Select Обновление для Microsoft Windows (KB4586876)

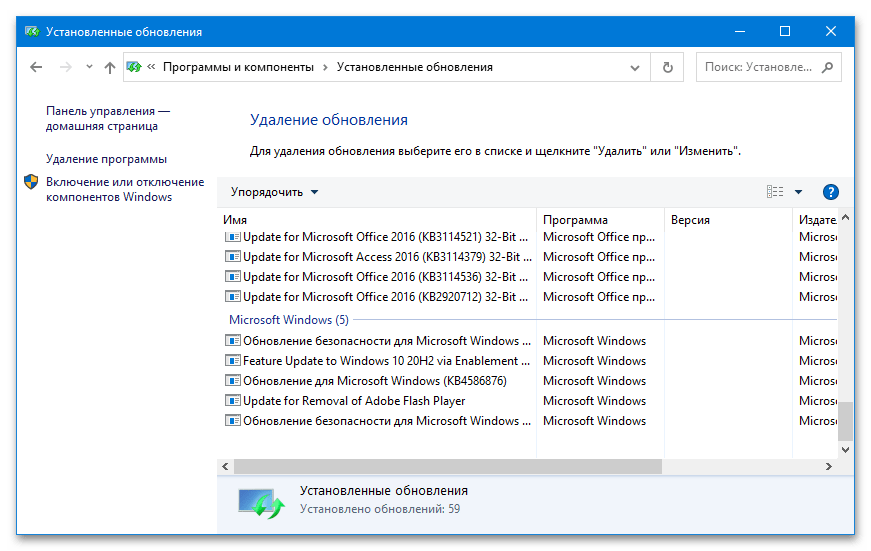click(375, 381)
